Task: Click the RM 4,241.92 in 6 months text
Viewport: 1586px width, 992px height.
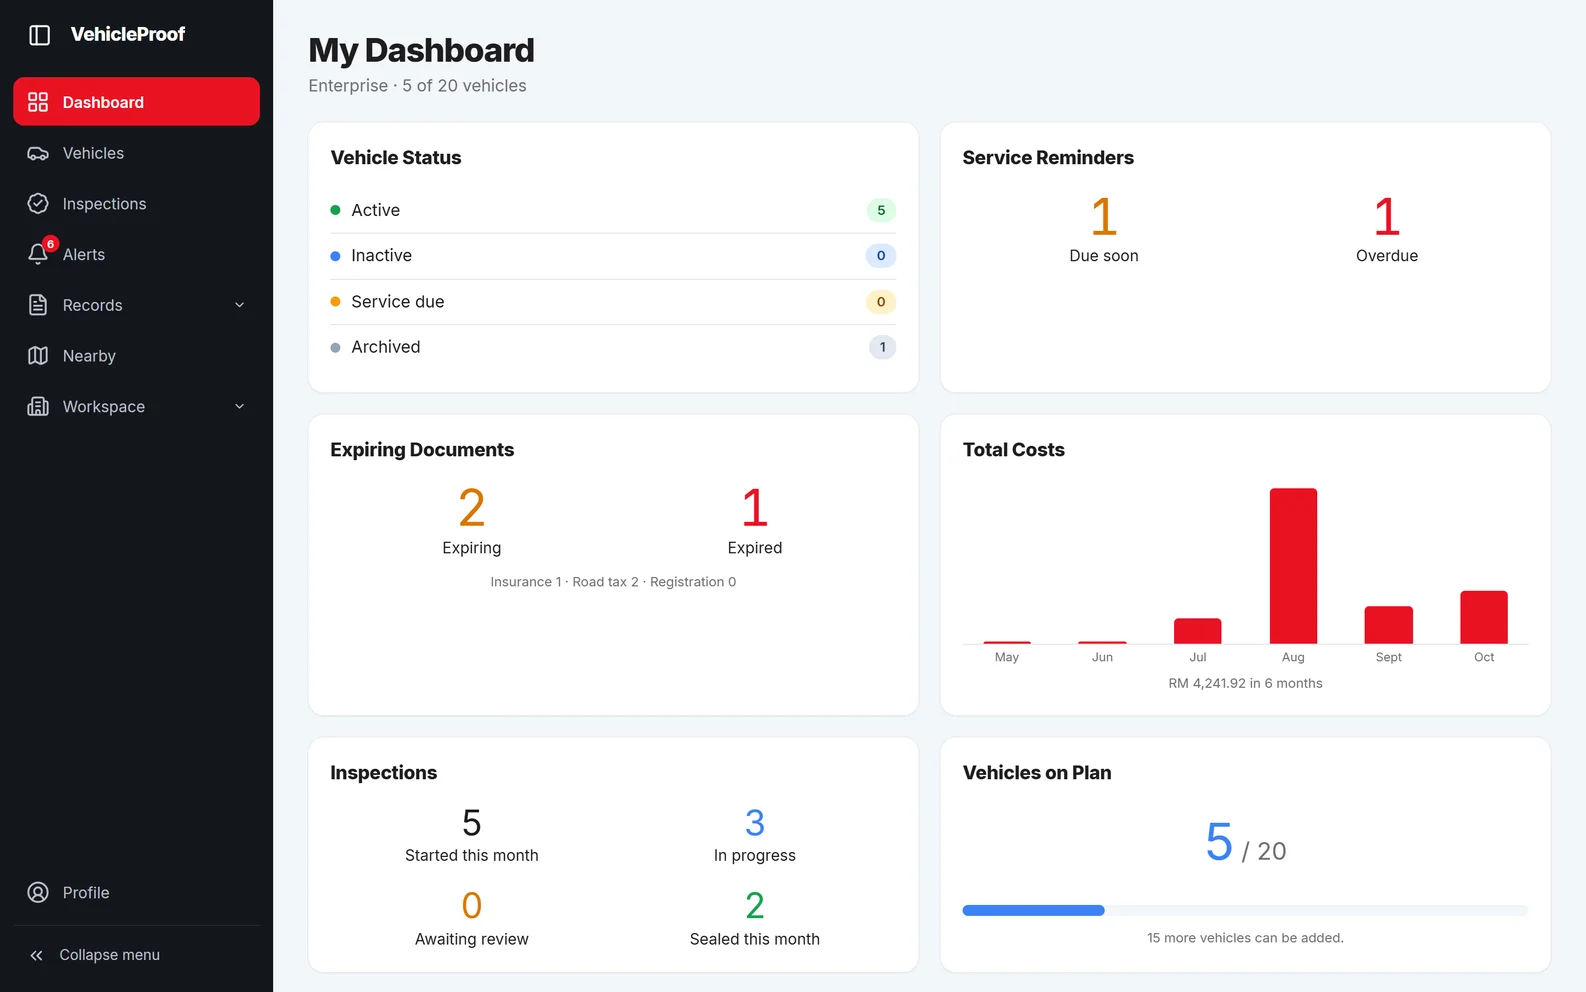Action: coord(1245,684)
